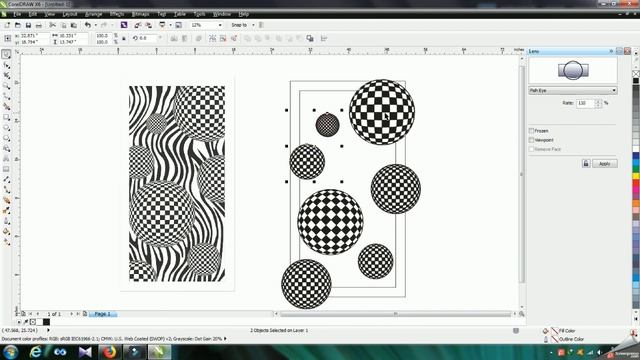Select the Table tool in the toolbox

(x=6, y=169)
